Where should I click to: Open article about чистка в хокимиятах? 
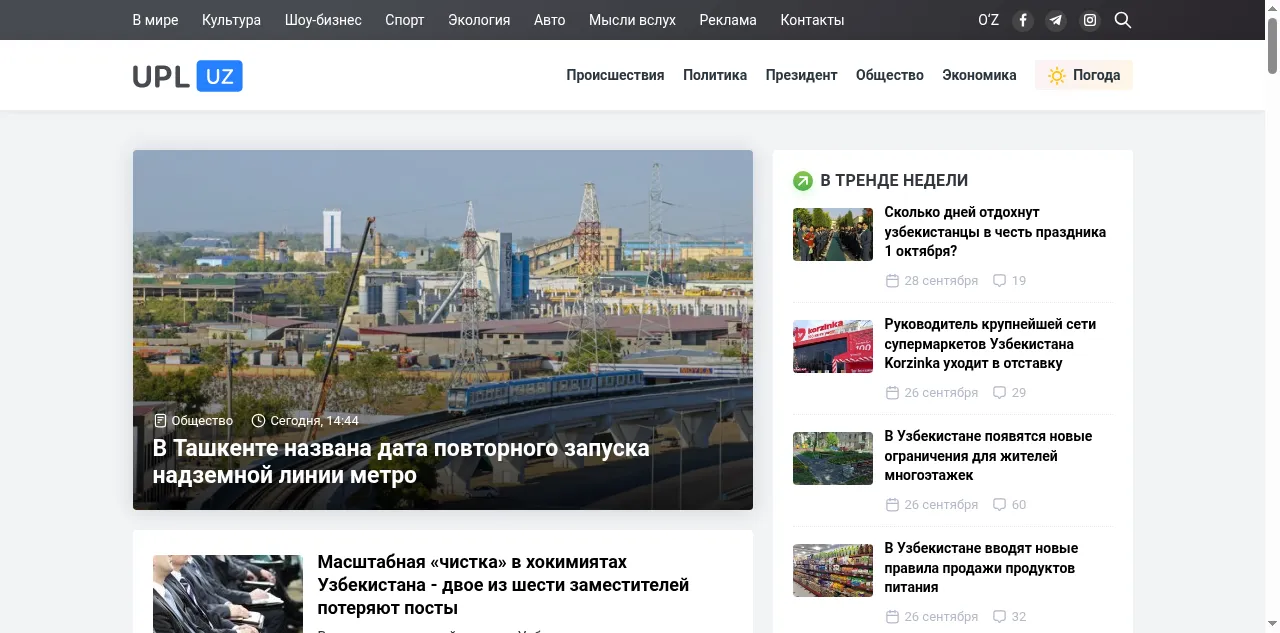pos(503,585)
